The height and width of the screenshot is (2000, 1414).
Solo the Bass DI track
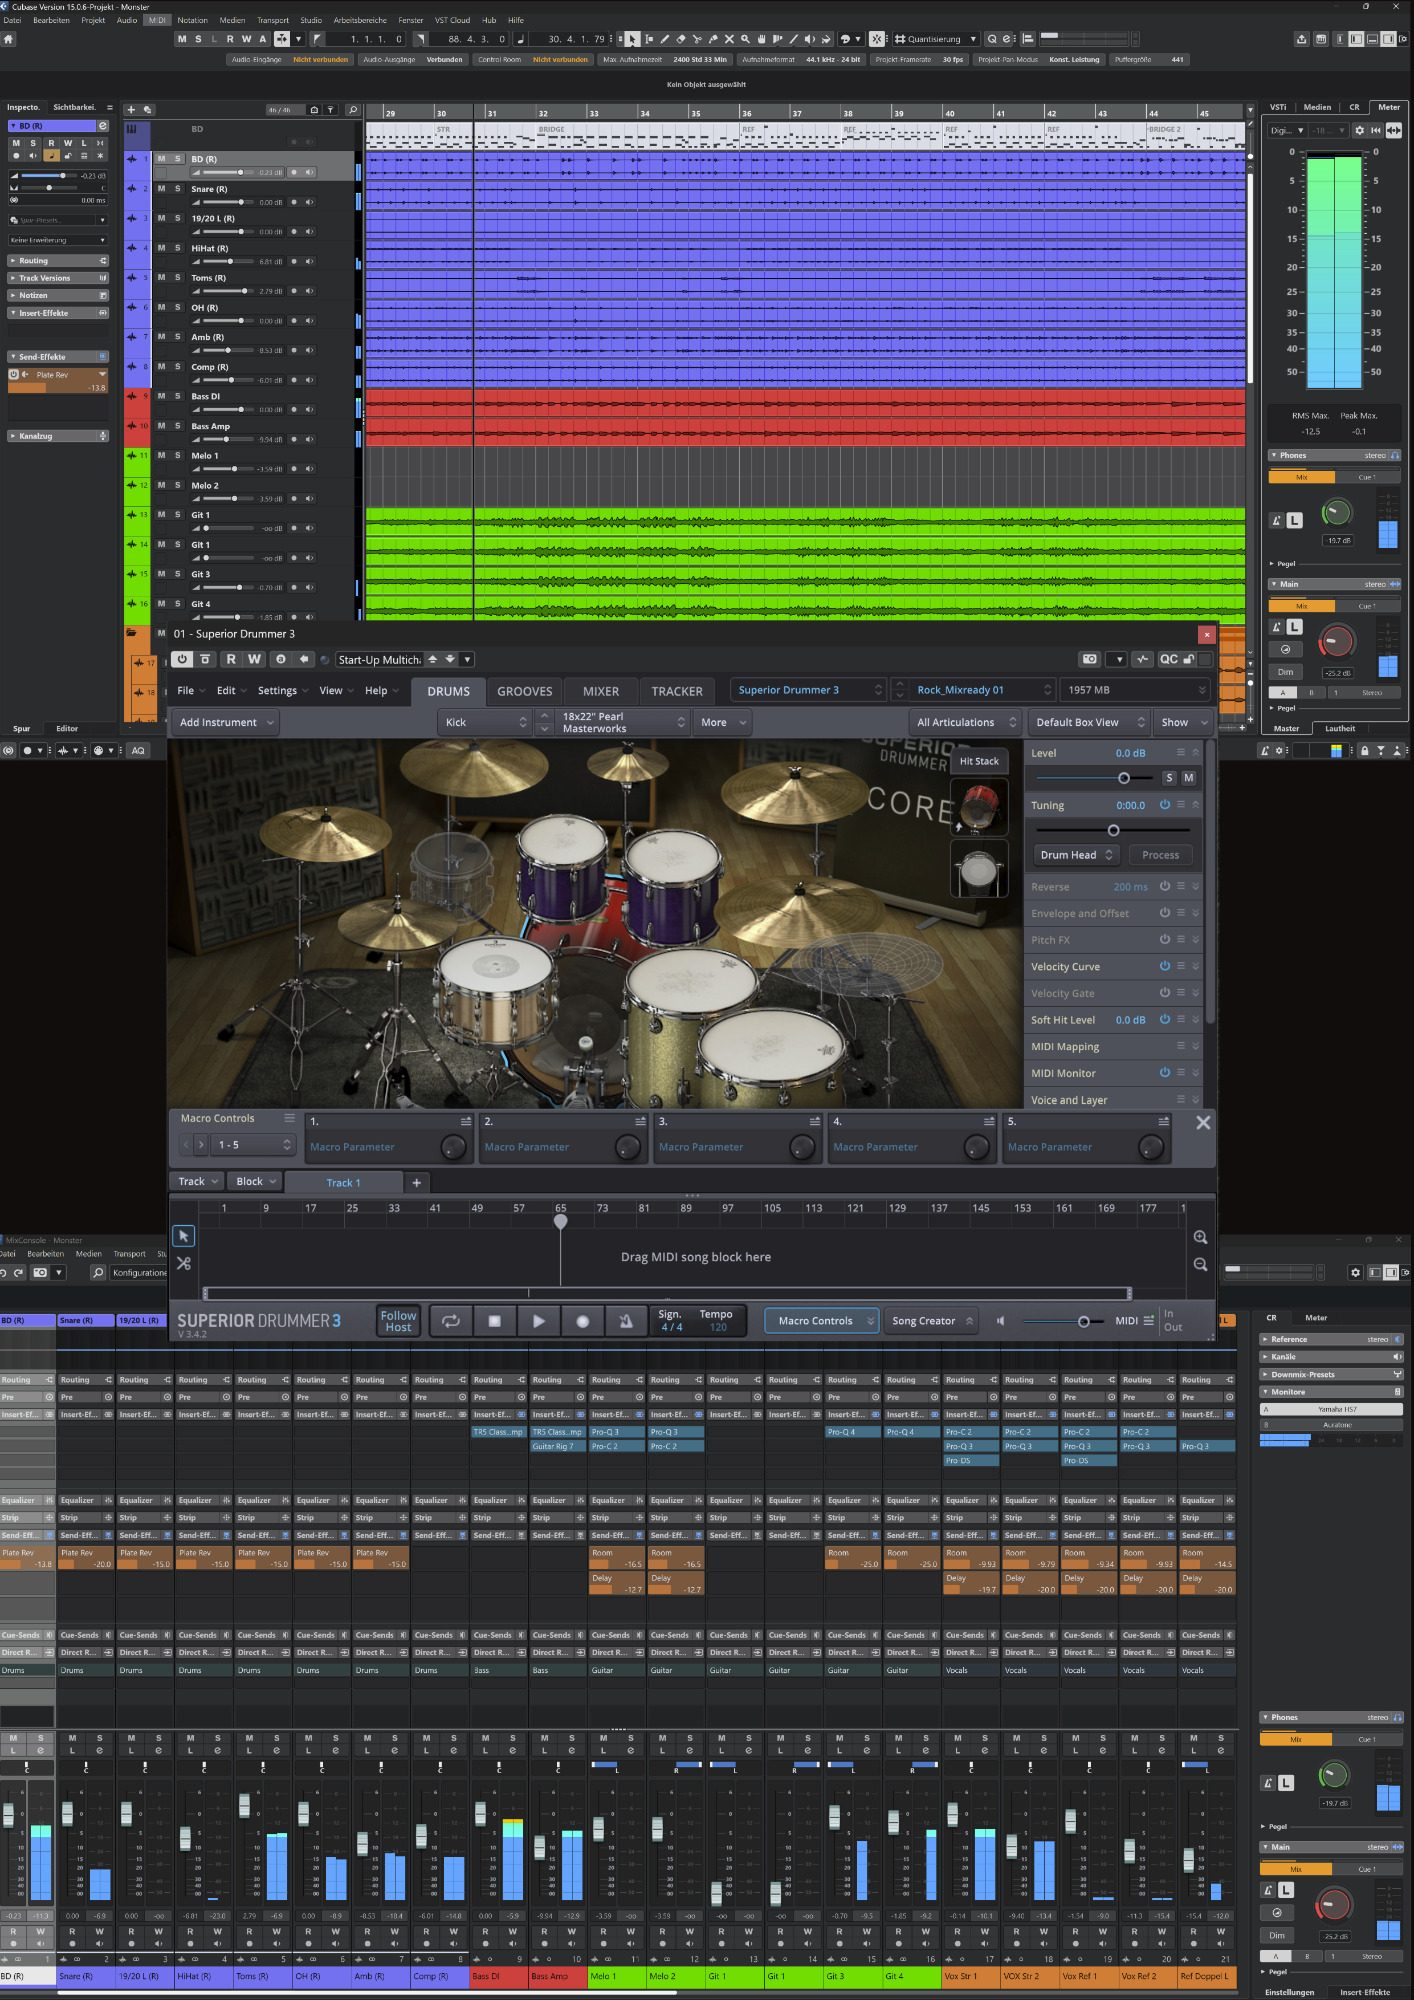[x=178, y=396]
